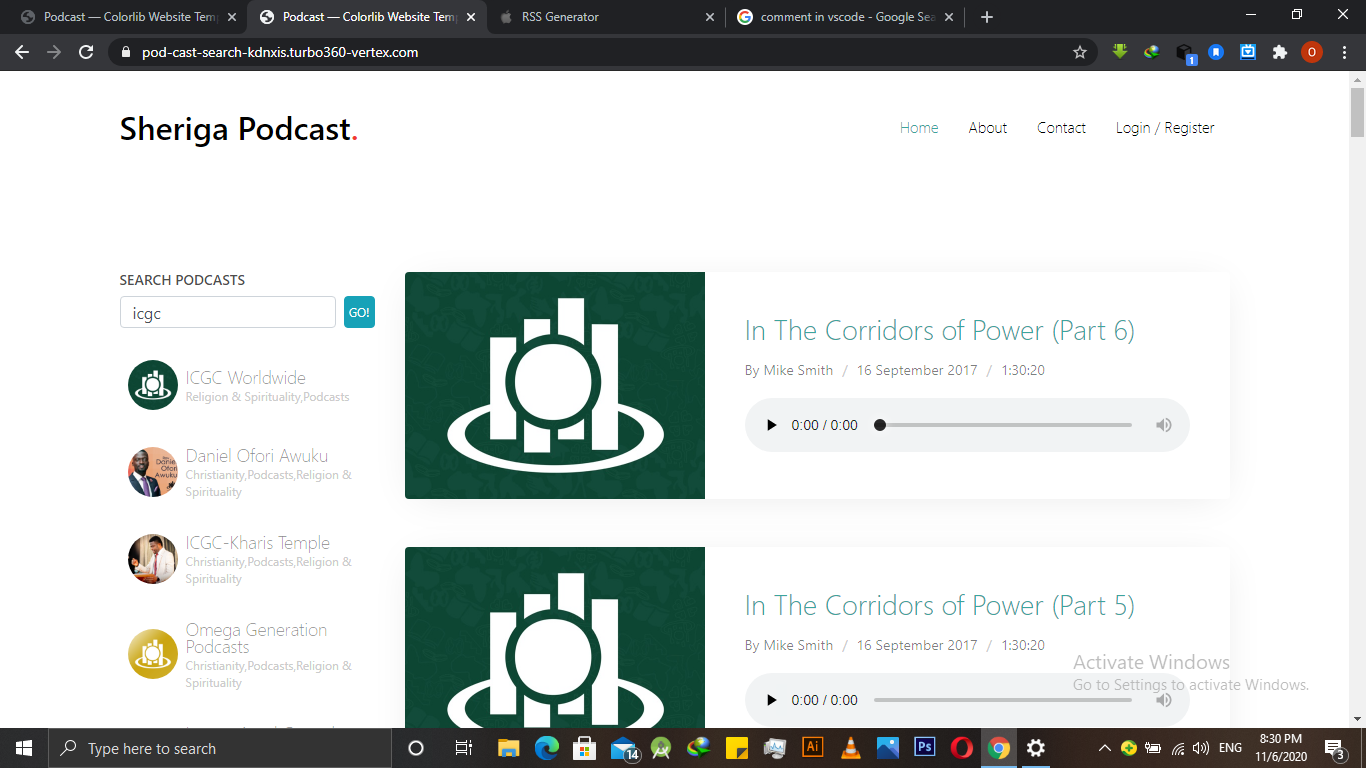The width and height of the screenshot is (1366, 768).
Task: Open the ICGC Worldwide podcast logo
Action: (x=152, y=385)
